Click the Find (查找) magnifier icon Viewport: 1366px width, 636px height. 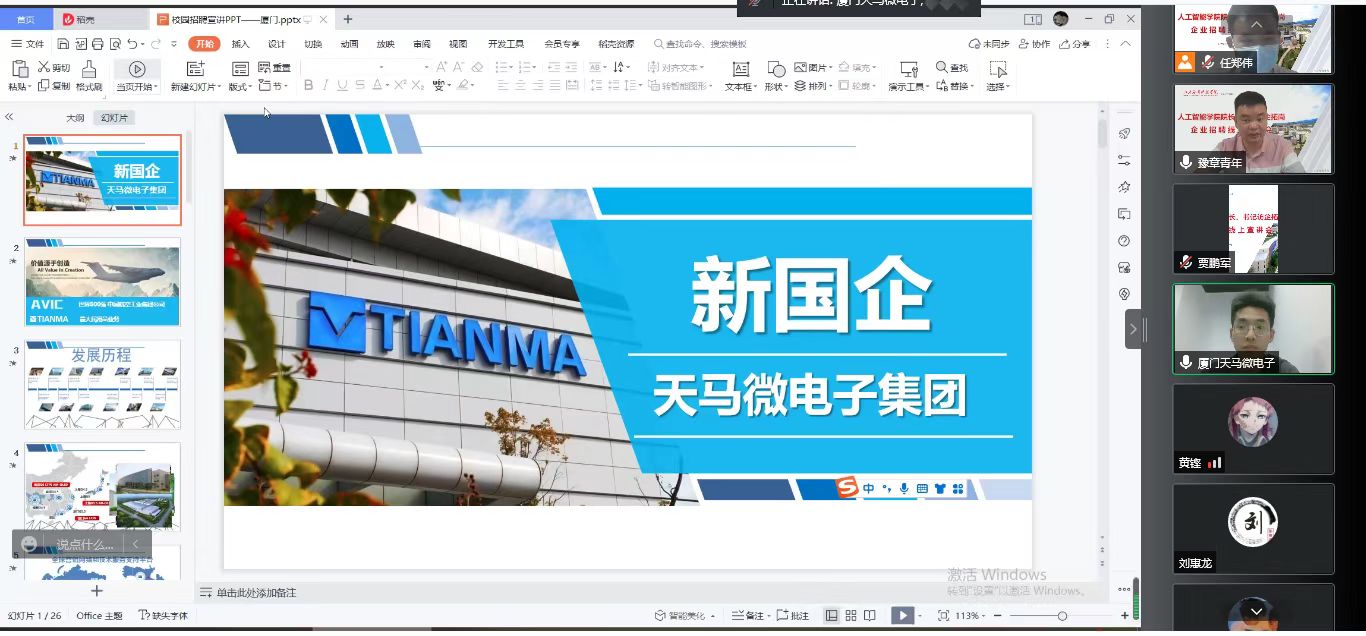click(942, 67)
